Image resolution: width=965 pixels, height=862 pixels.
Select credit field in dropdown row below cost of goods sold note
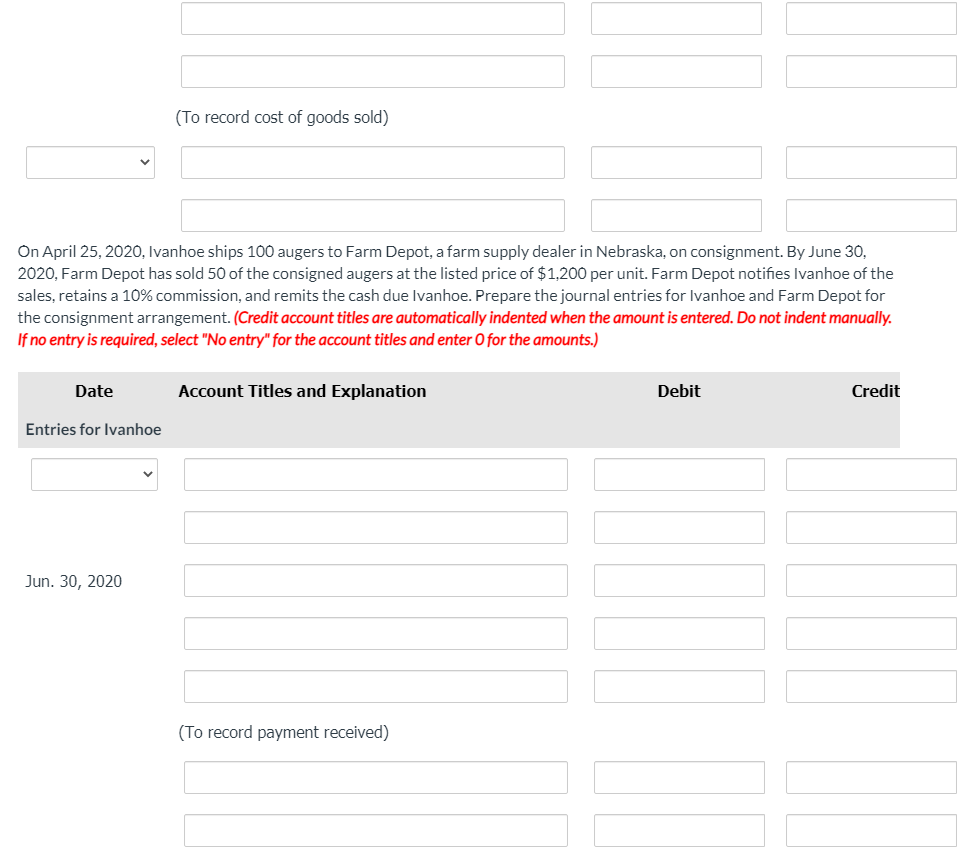[x=871, y=162]
